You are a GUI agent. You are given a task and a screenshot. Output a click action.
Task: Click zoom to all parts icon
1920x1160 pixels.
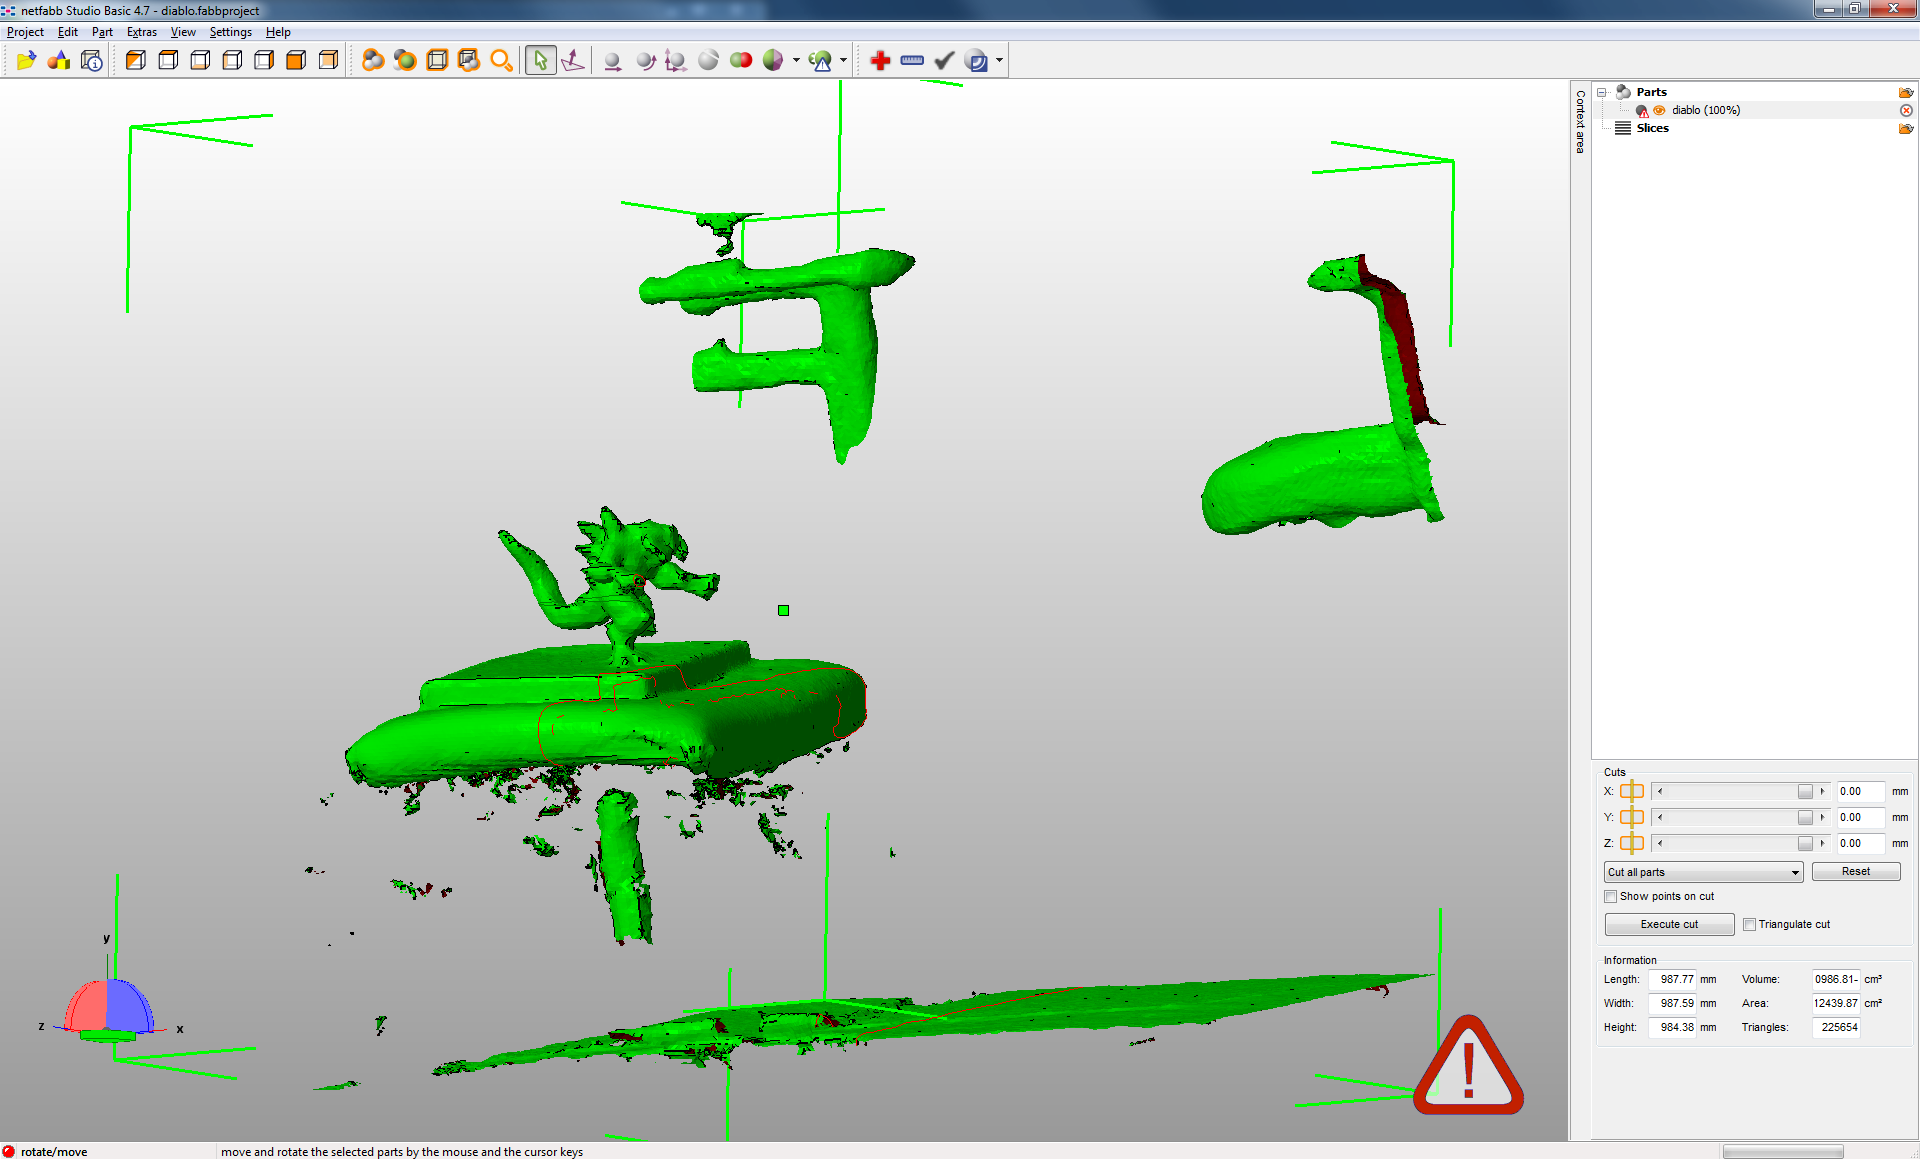(x=373, y=61)
